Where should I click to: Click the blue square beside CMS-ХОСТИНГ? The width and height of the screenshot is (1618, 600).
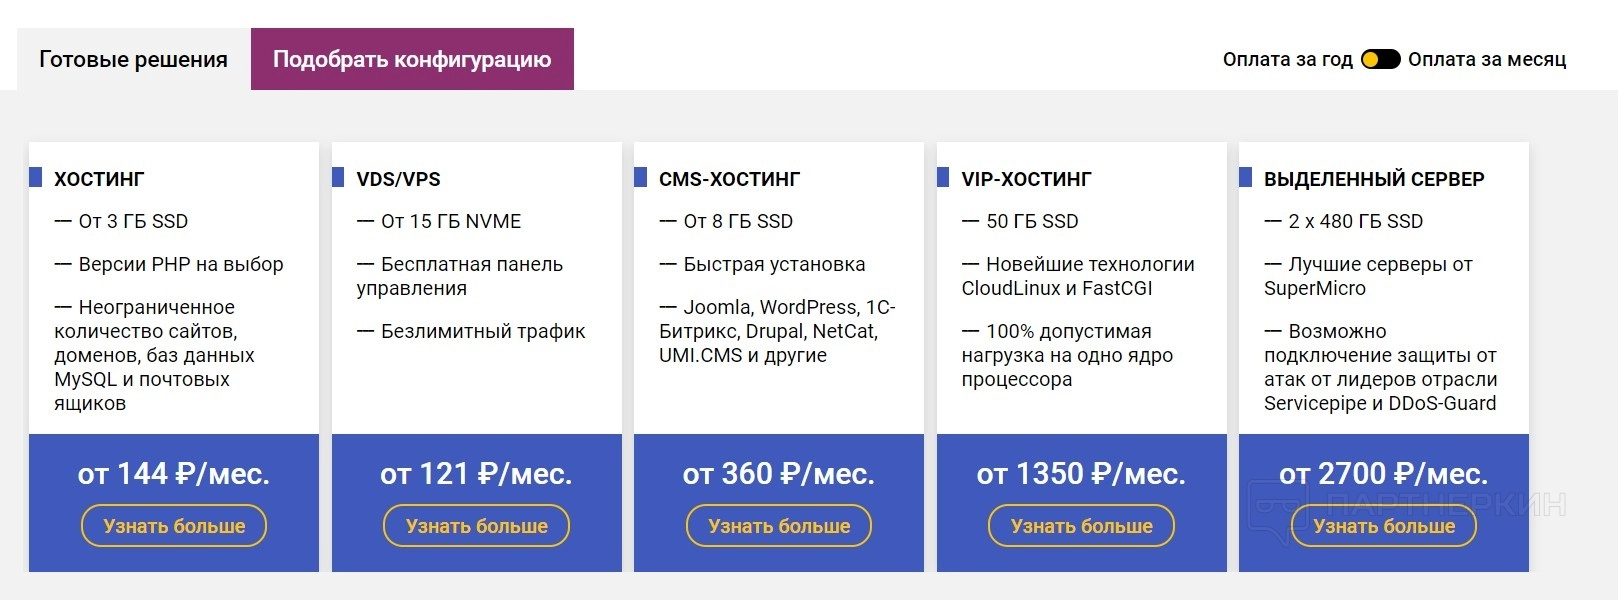click(x=641, y=177)
